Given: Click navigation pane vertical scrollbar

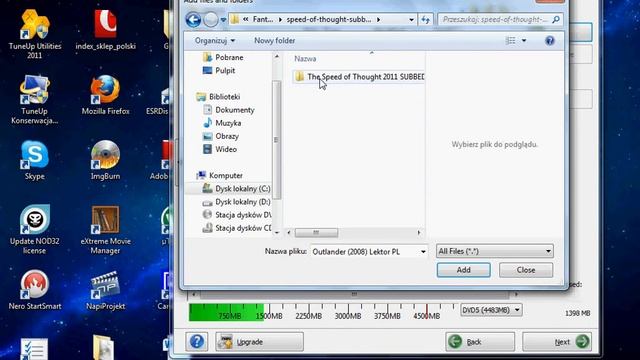Looking at the screenshot, I should 276,140.
